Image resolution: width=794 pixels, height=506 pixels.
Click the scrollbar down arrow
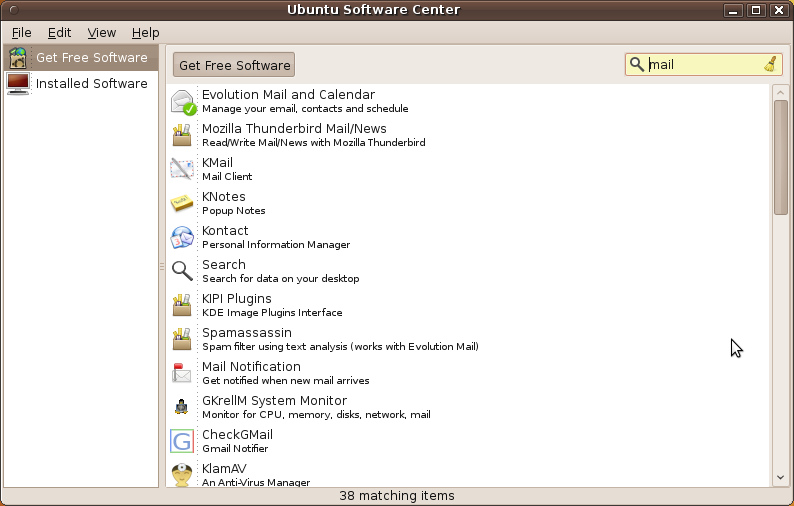coord(780,477)
